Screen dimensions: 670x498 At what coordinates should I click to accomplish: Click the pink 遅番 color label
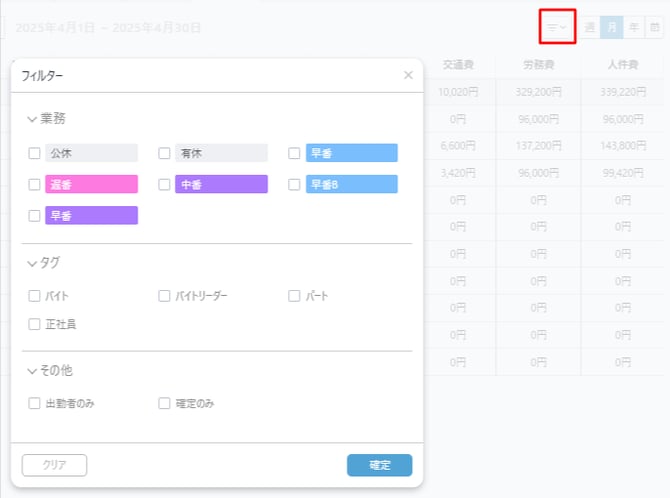tap(91, 185)
